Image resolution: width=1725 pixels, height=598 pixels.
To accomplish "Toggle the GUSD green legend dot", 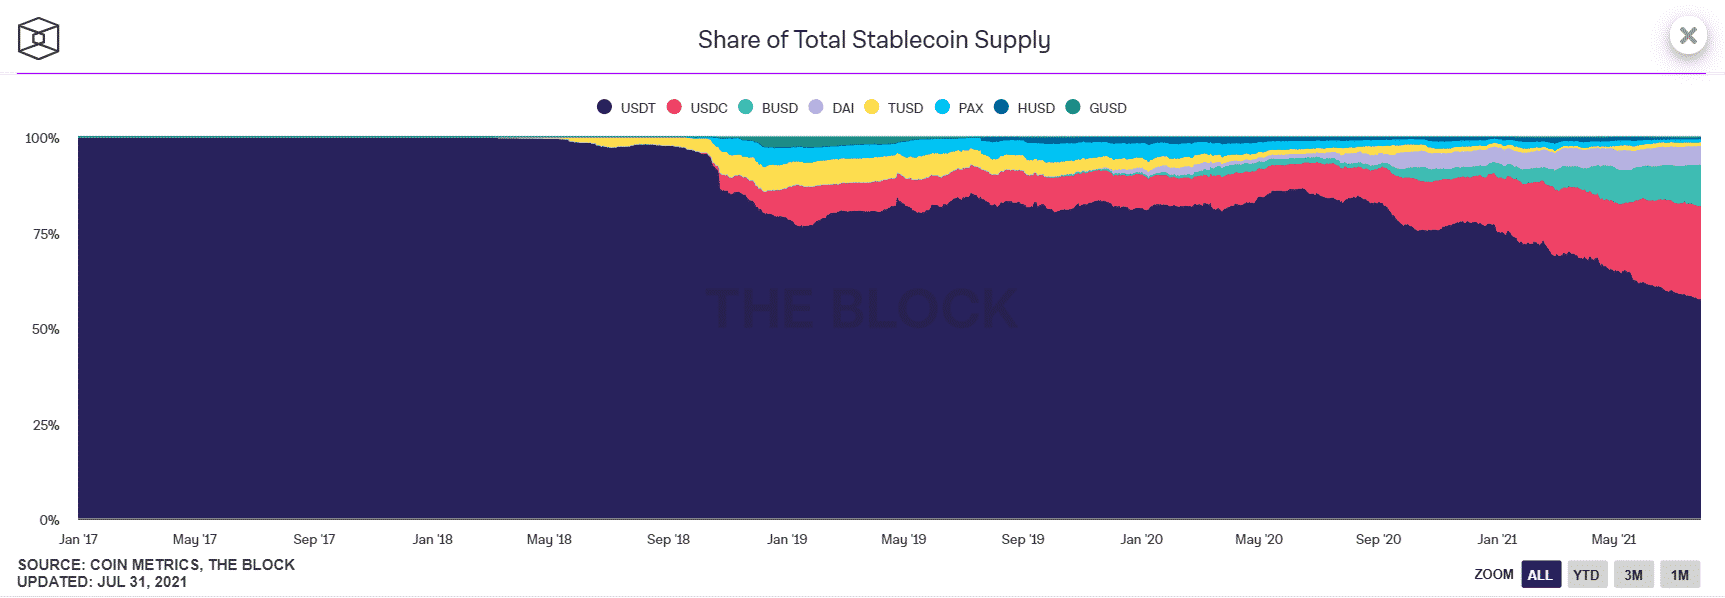I will pos(1073,107).
